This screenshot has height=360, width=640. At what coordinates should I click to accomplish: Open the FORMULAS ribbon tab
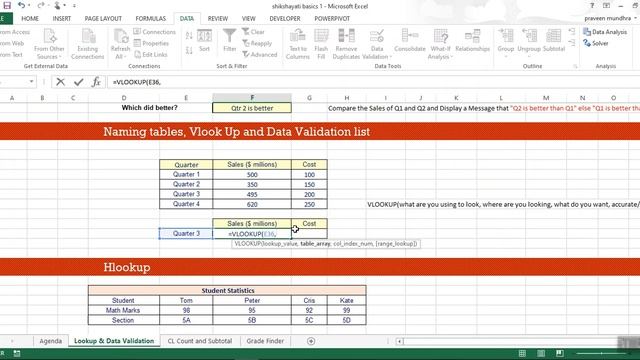click(x=151, y=18)
